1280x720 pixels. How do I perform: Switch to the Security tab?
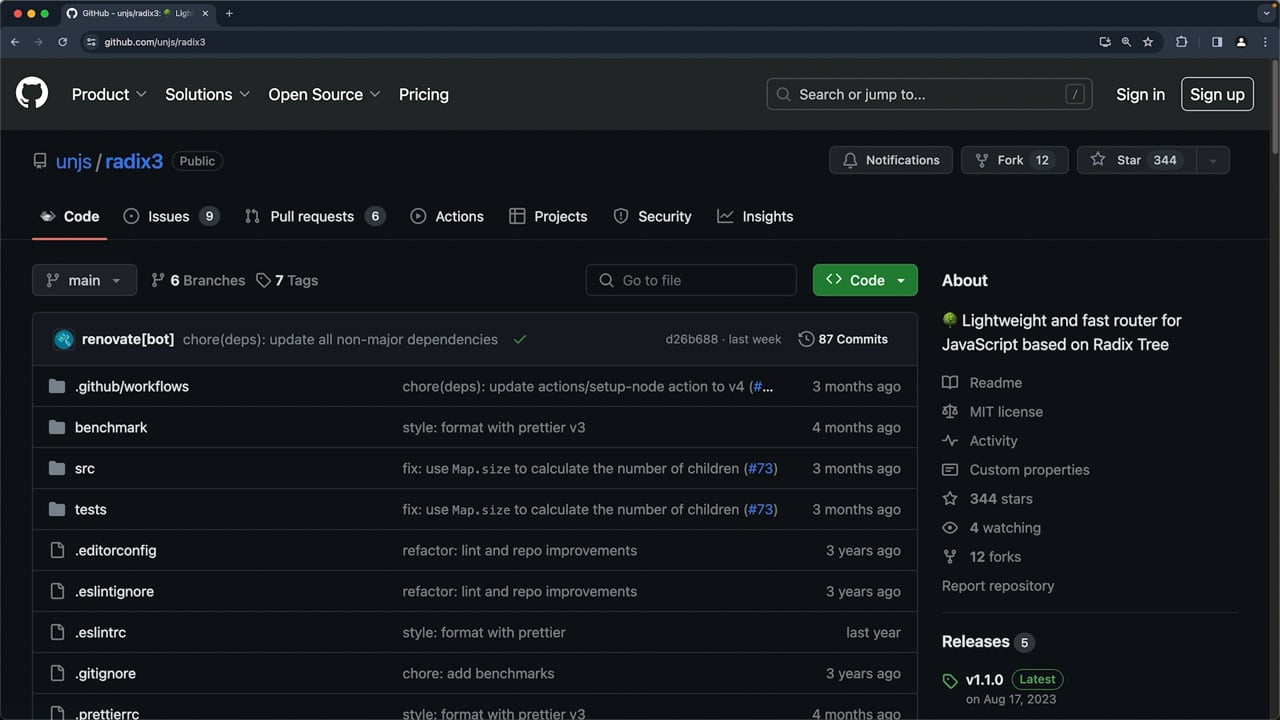pyautogui.click(x=652, y=216)
